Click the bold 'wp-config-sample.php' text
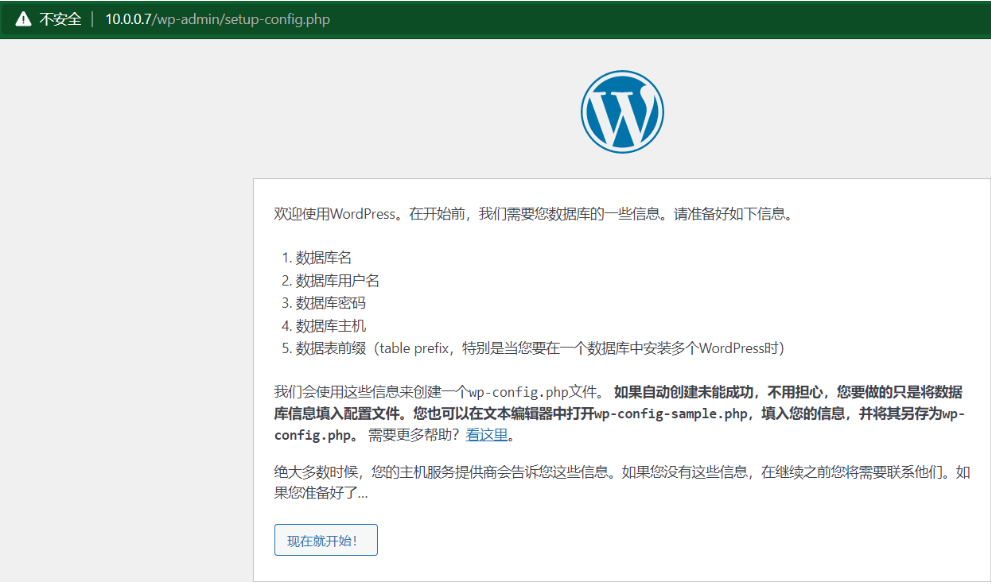The width and height of the screenshot is (991, 584). click(x=671, y=414)
